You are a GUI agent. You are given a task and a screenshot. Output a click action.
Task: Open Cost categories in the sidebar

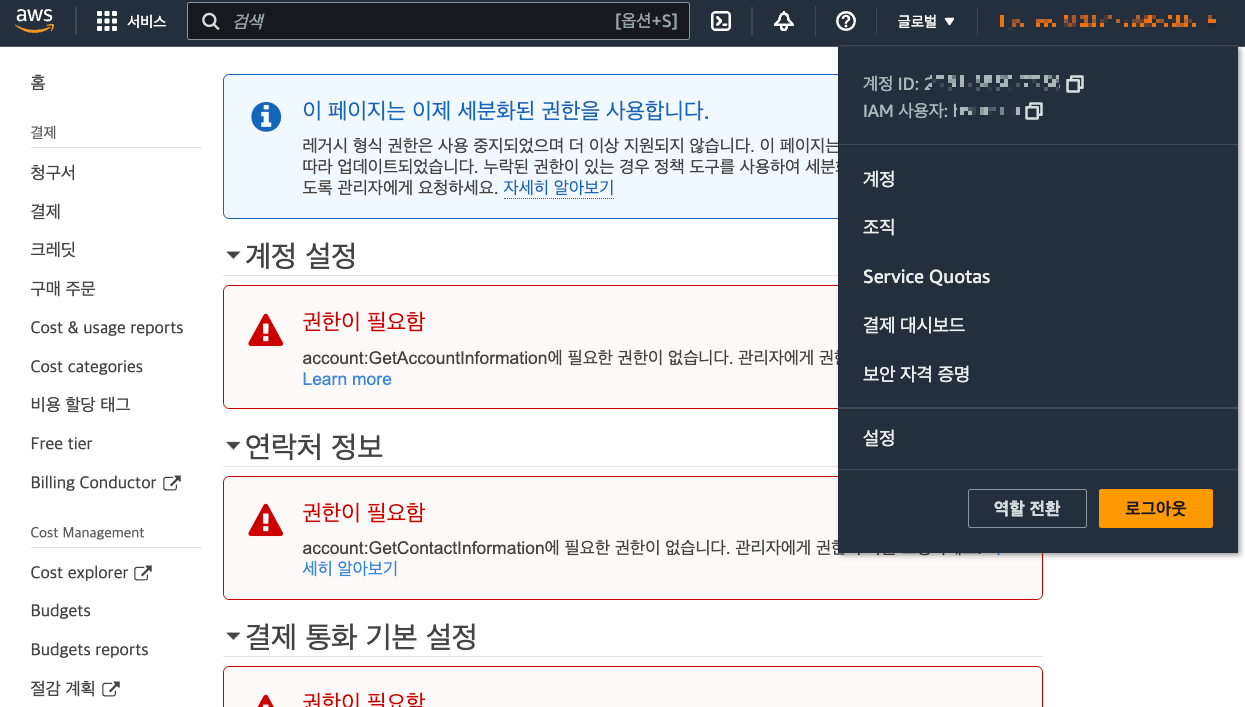[87, 367]
